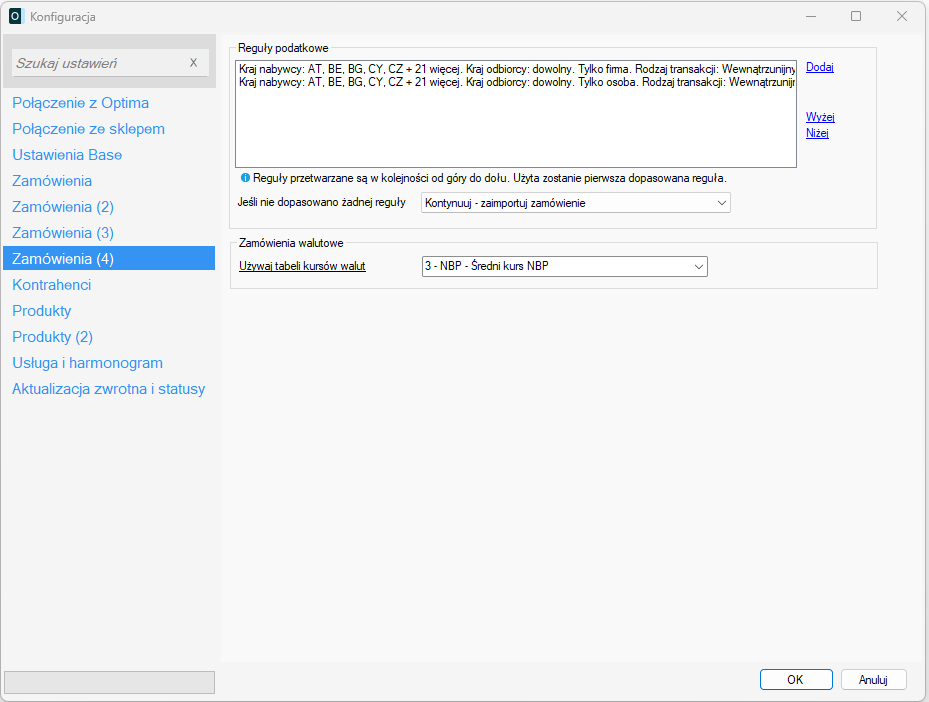Switch to Zamówienia (3) page

(x=63, y=233)
